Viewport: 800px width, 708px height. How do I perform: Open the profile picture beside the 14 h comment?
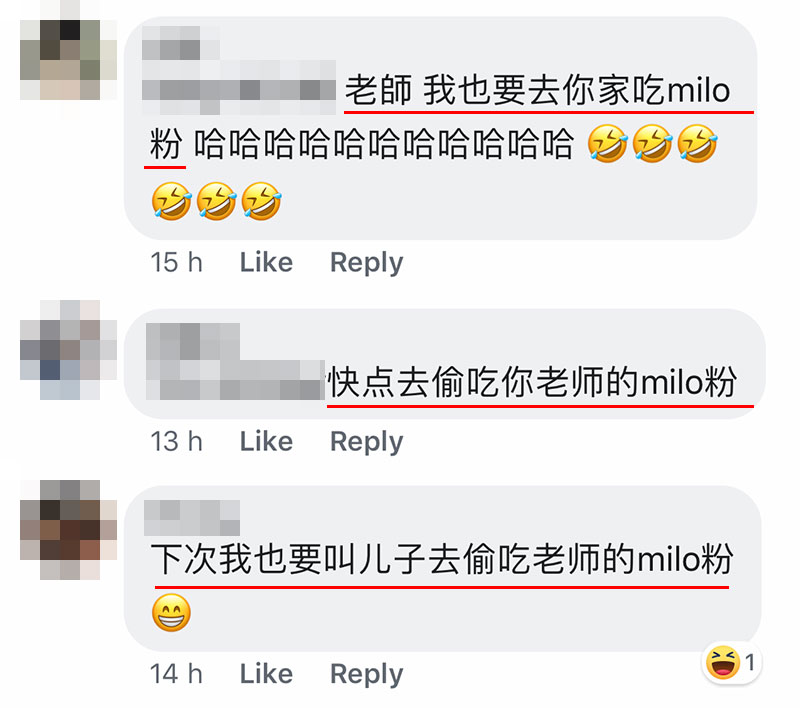(x=68, y=529)
